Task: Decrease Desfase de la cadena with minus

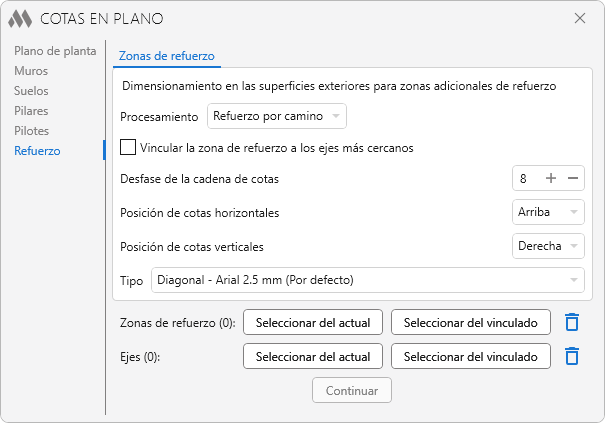Action: 573,178
